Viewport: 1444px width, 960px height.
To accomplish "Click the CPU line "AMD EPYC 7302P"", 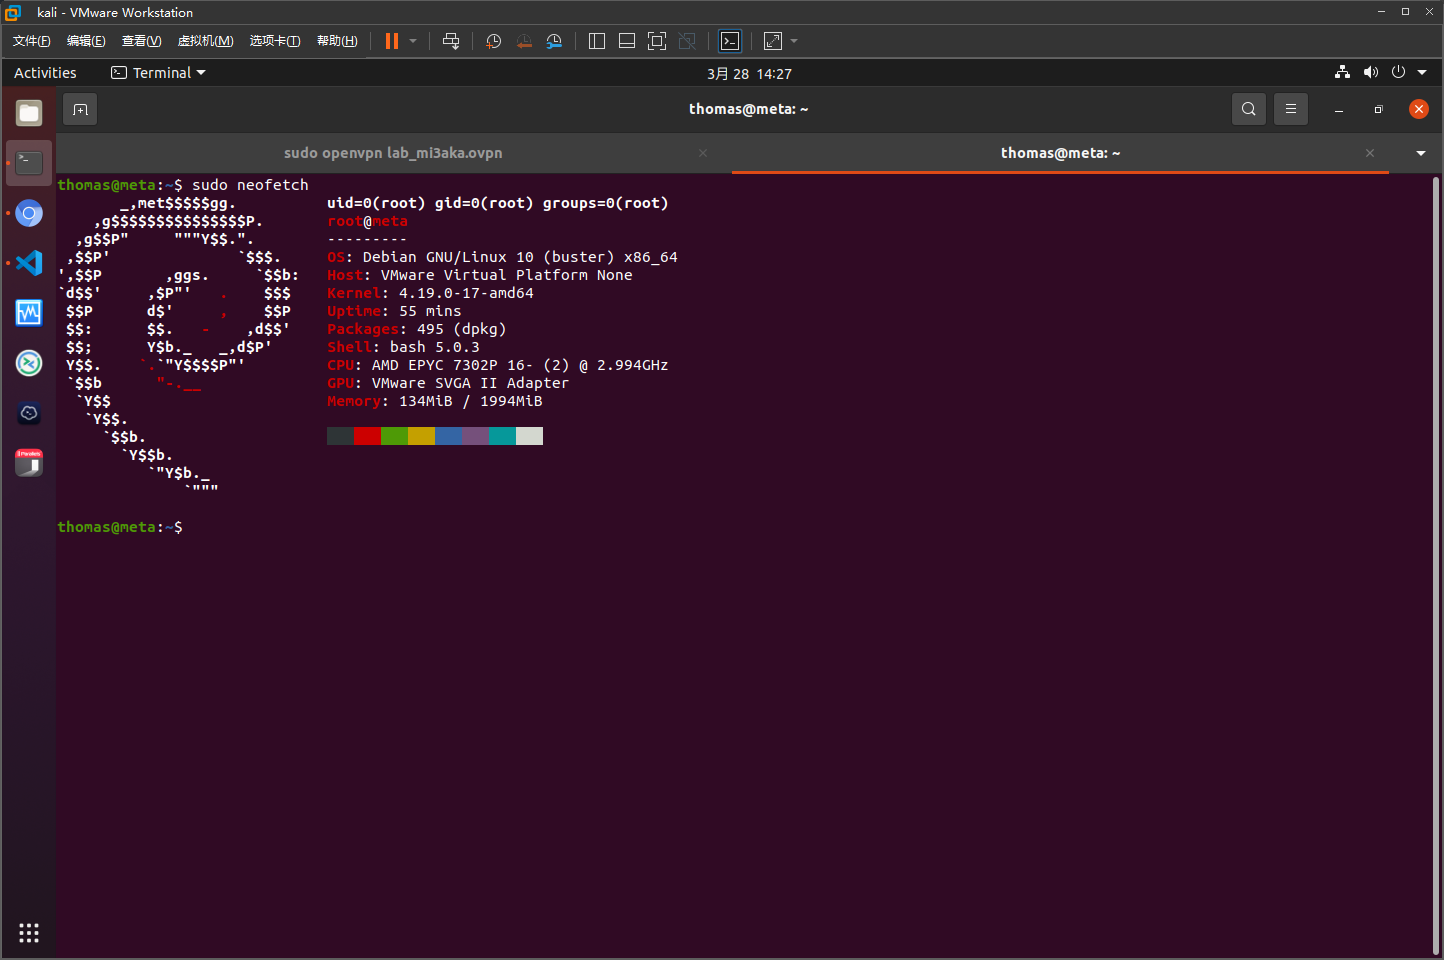I will (498, 365).
